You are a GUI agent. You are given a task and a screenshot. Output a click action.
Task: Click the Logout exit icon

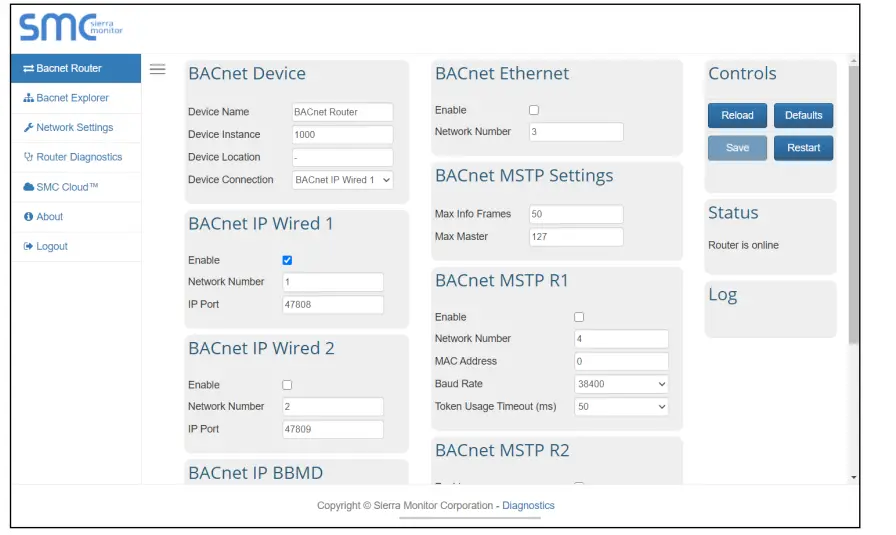(28, 246)
